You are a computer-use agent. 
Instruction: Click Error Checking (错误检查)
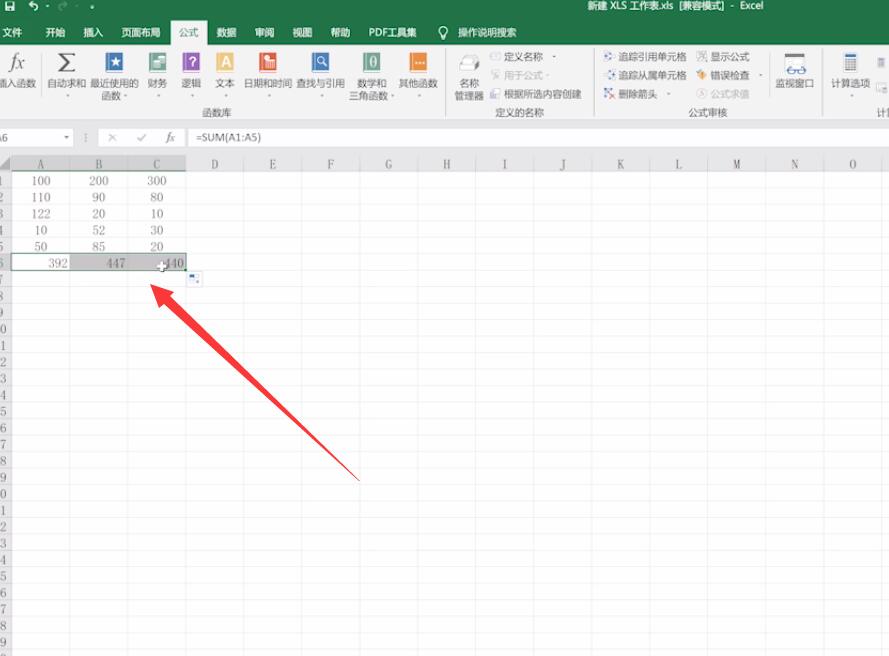tap(723, 75)
